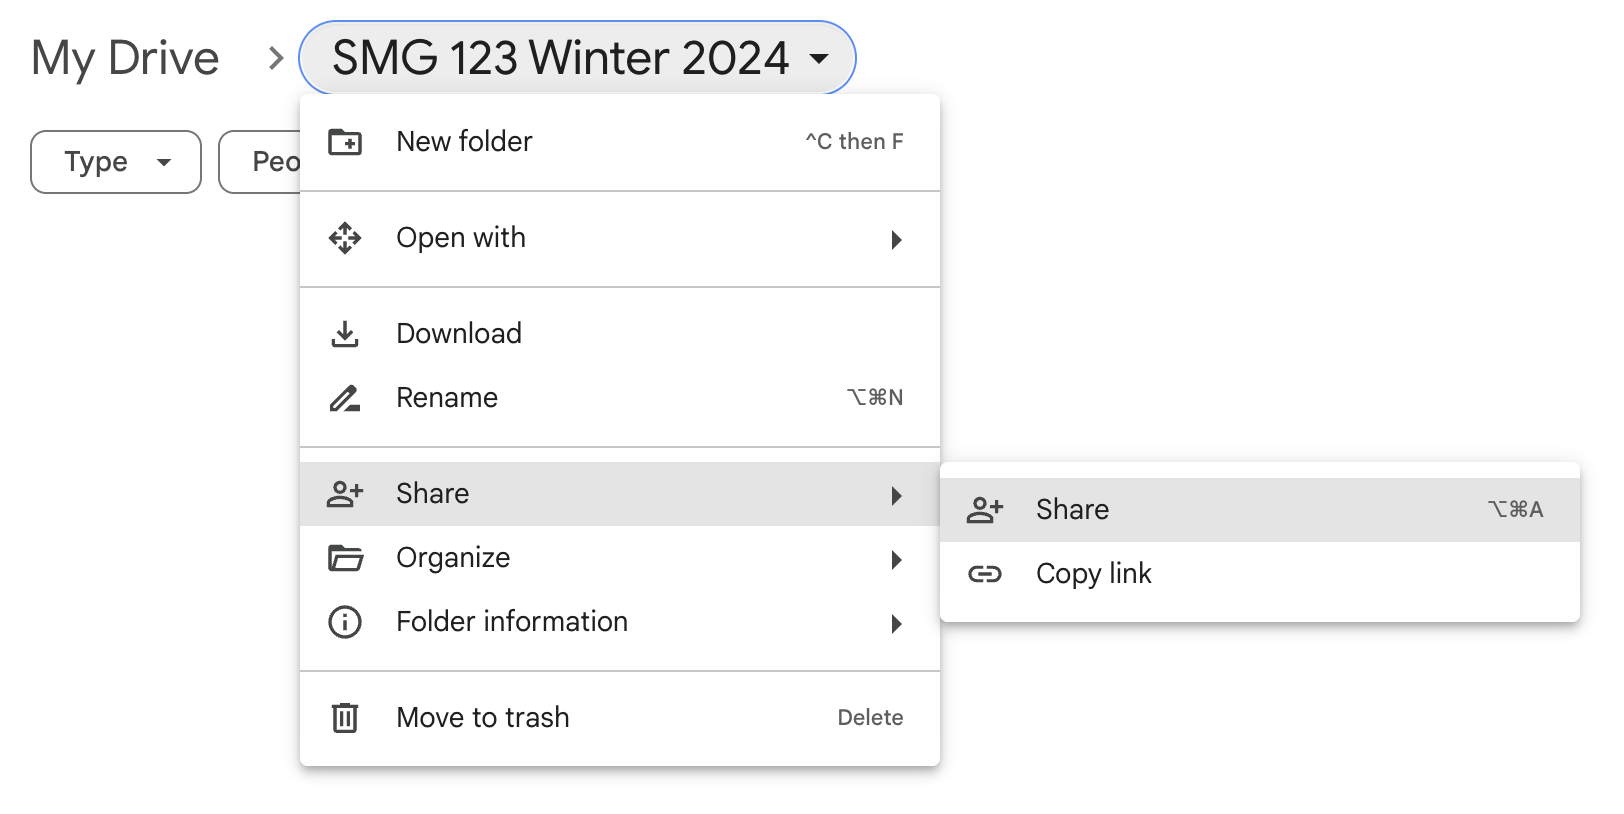Click the Download arrow icon
The width and height of the screenshot is (1624, 814).
pyautogui.click(x=345, y=334)
